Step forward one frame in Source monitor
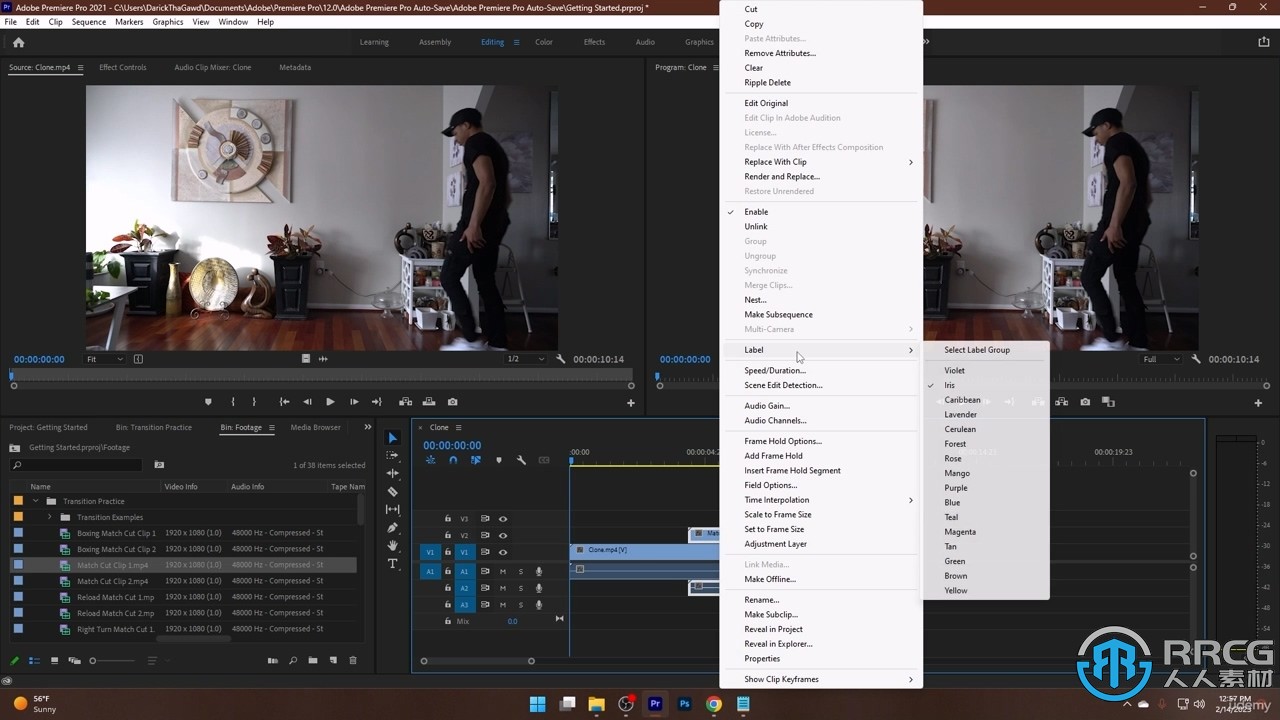1280x720 pixels. tap(354, 402)
